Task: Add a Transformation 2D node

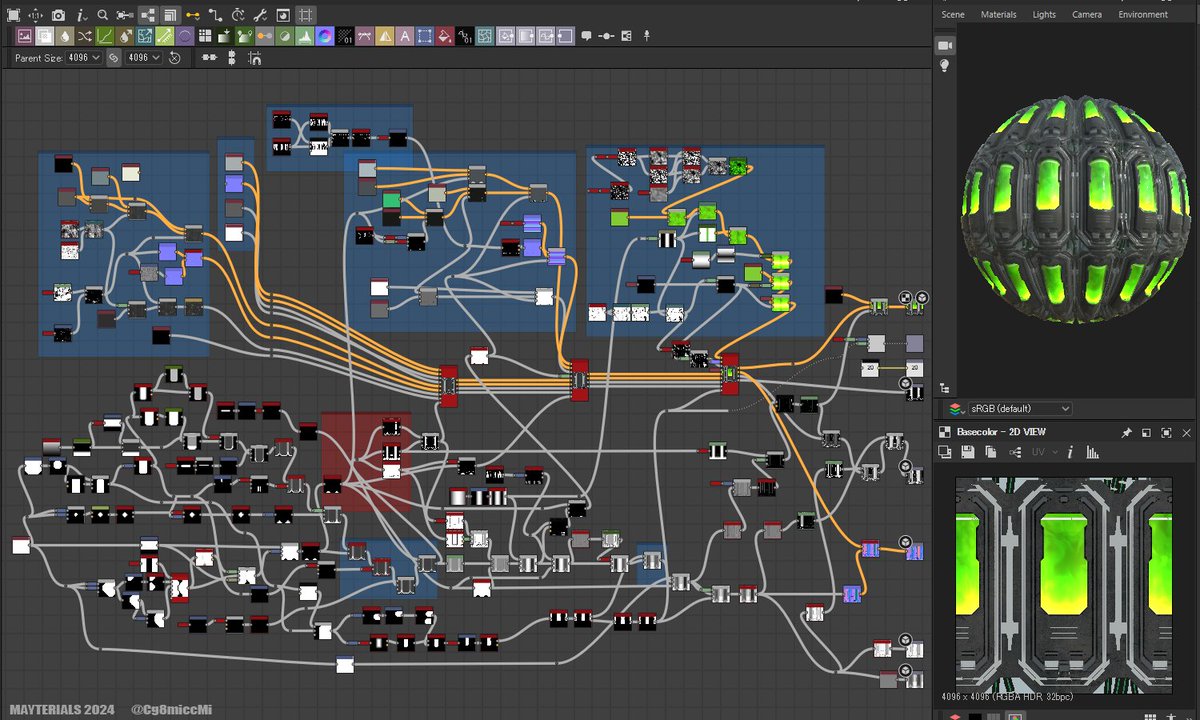Action: tap(425, 36)
